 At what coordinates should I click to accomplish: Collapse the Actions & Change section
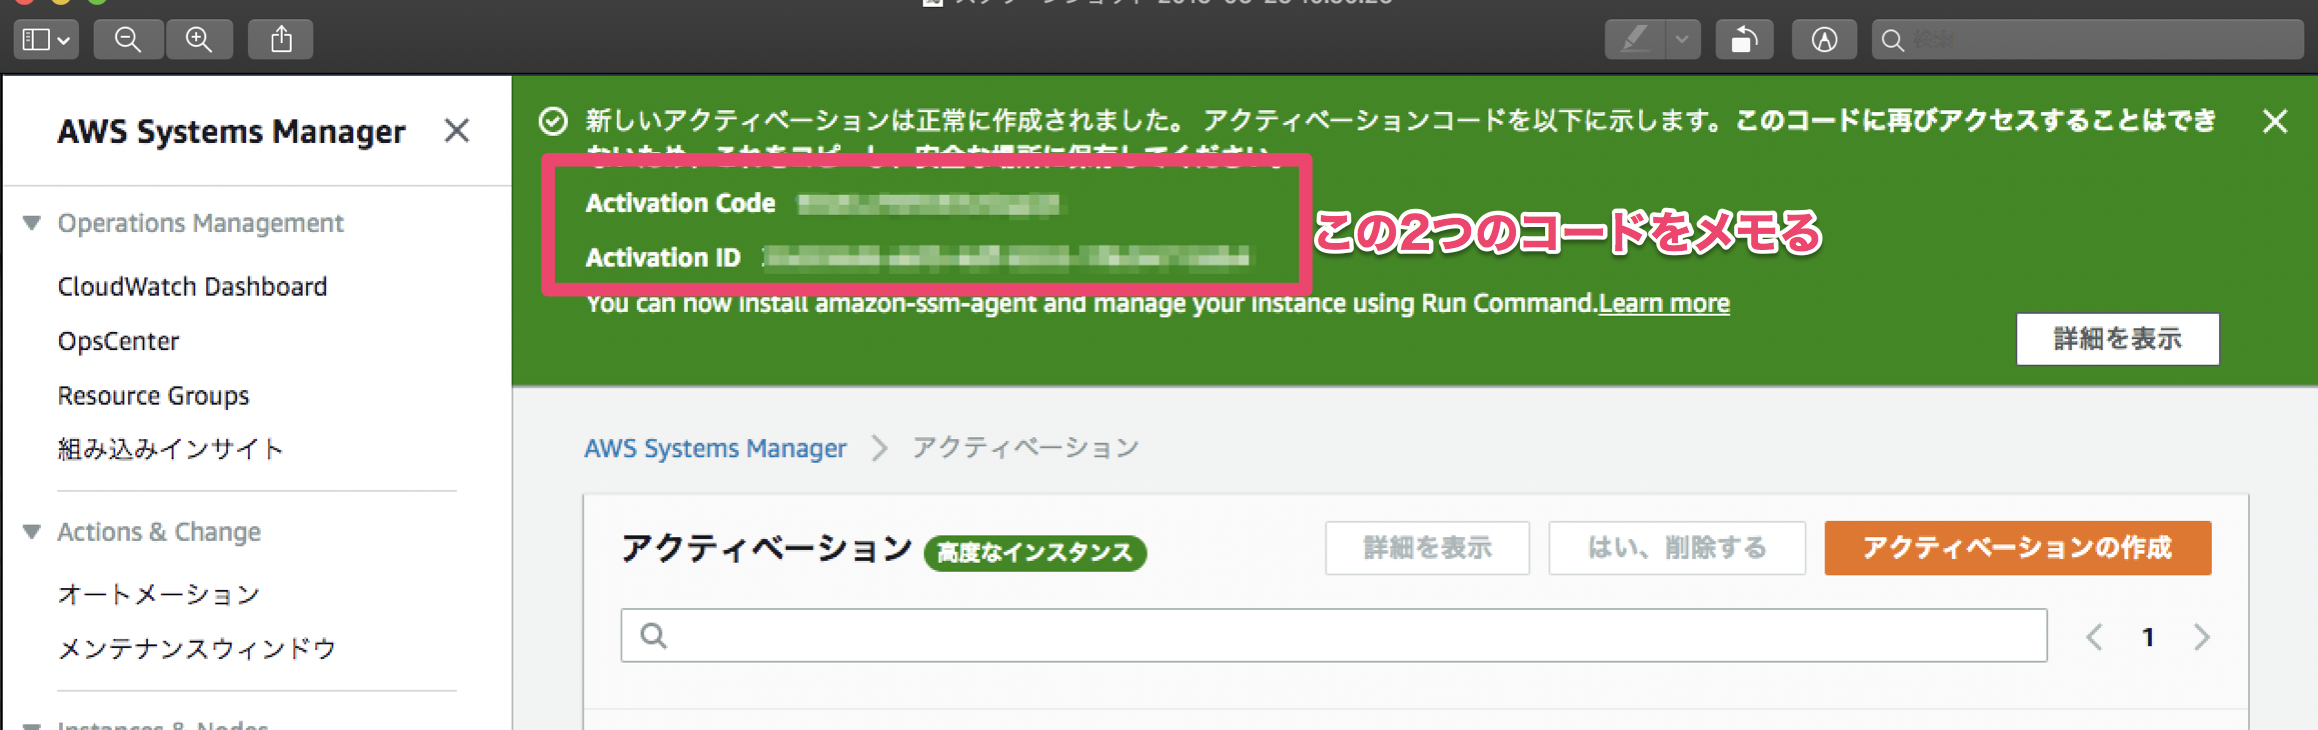(x=32, y=531)
